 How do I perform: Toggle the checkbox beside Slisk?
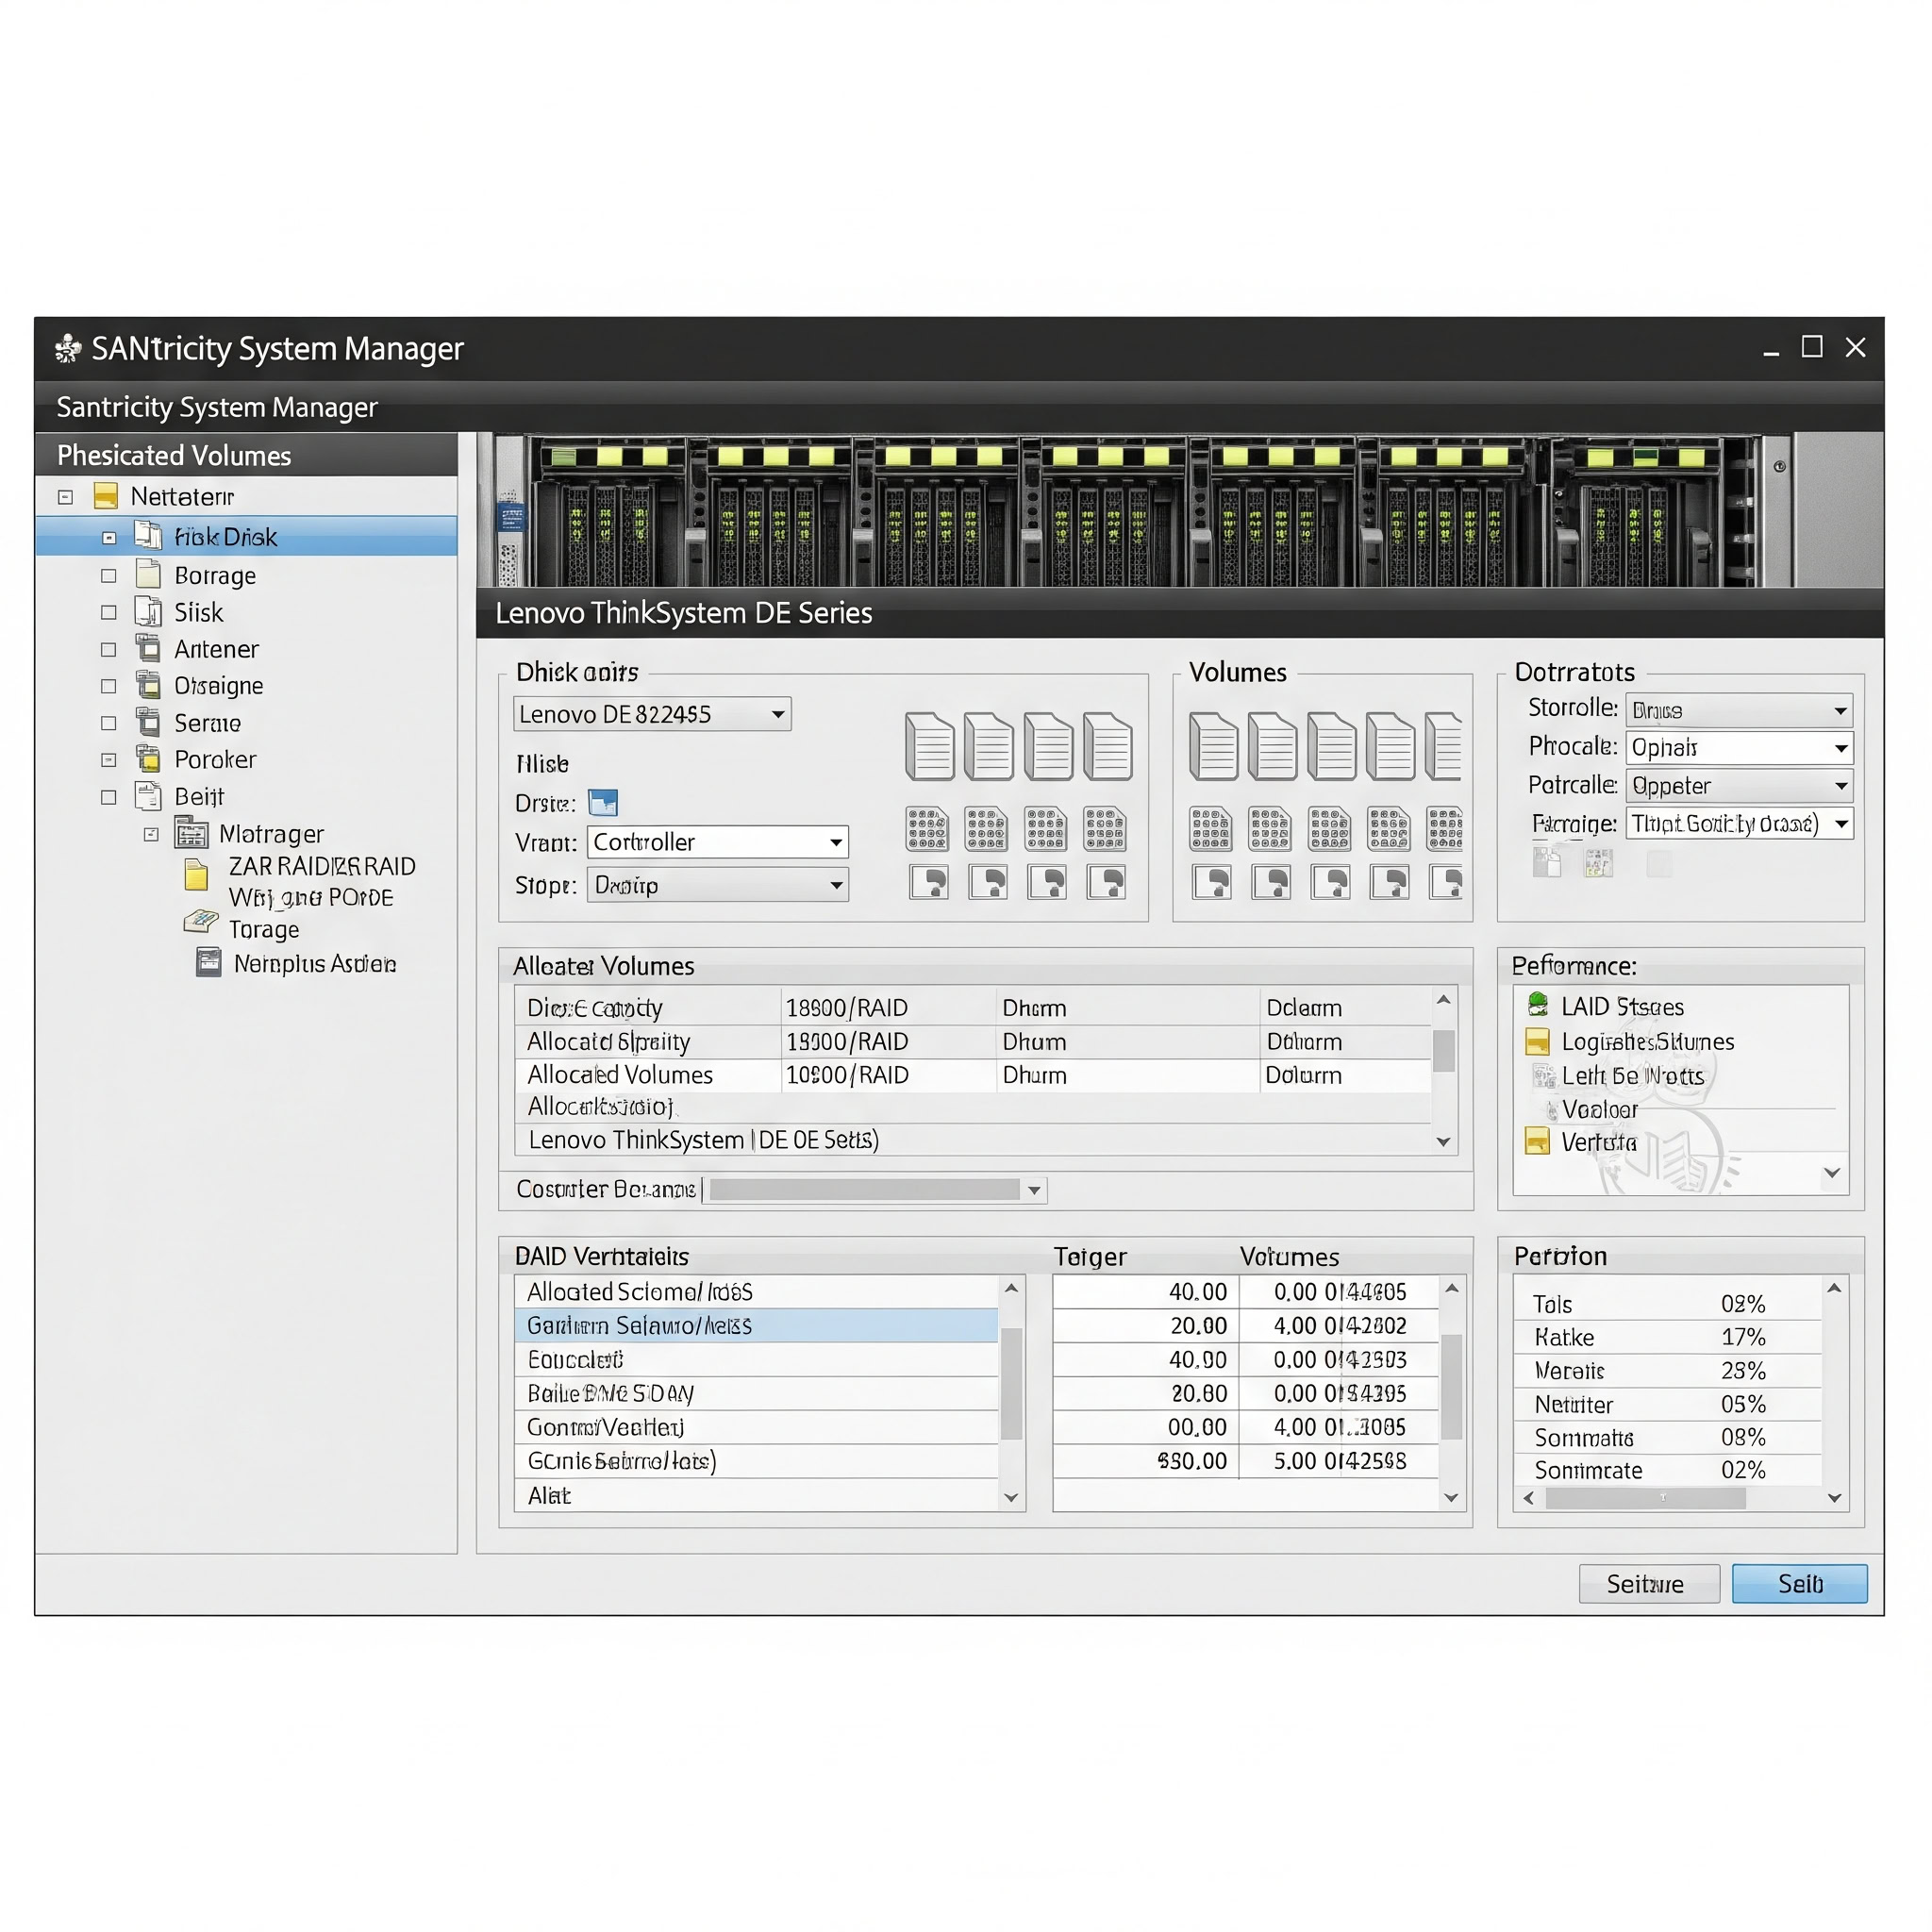[x=109, y=612]
